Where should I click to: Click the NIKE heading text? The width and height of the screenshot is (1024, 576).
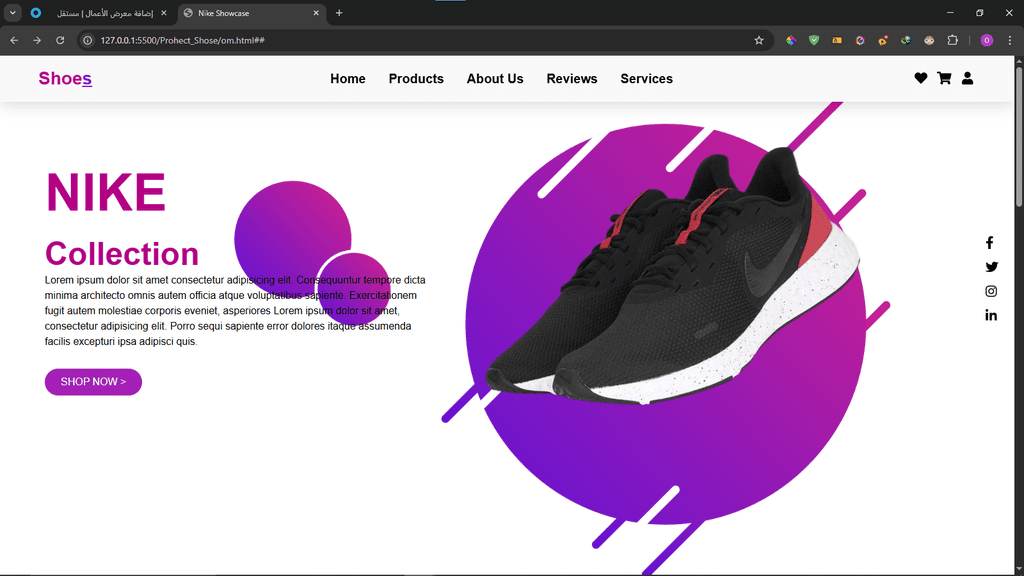pyautogui.click(x=106, y=192)
